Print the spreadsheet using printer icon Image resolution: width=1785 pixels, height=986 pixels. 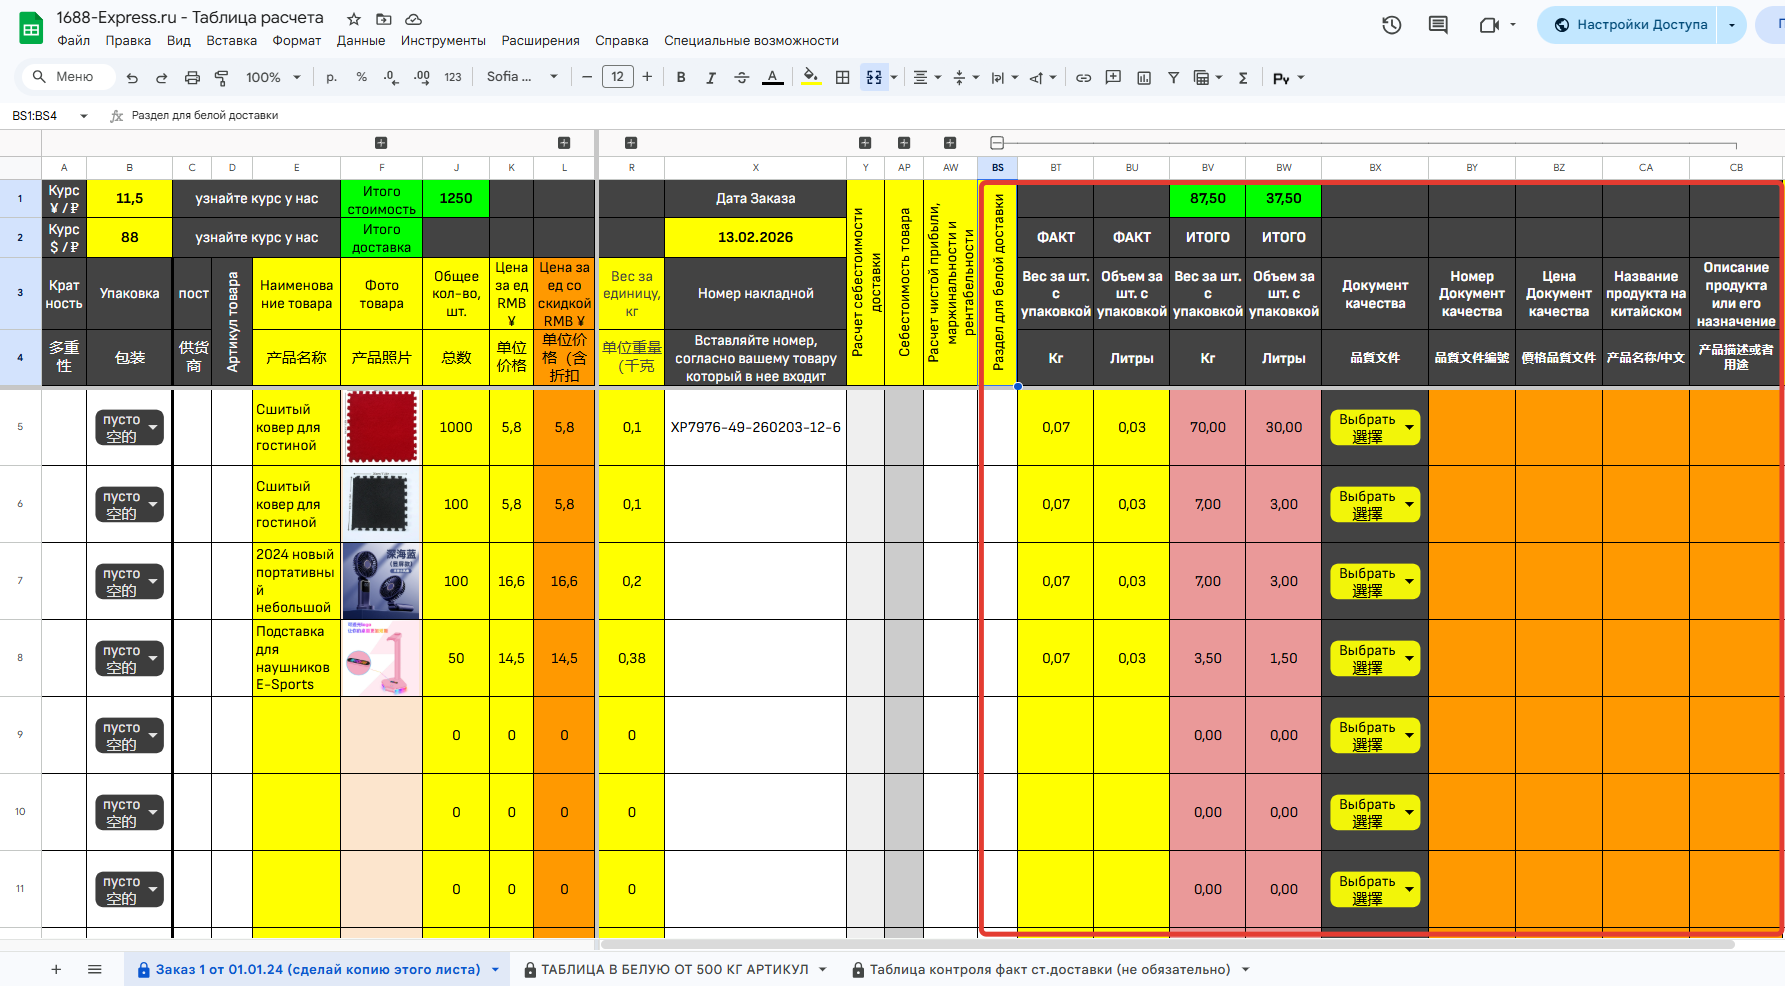coord(192,78)
